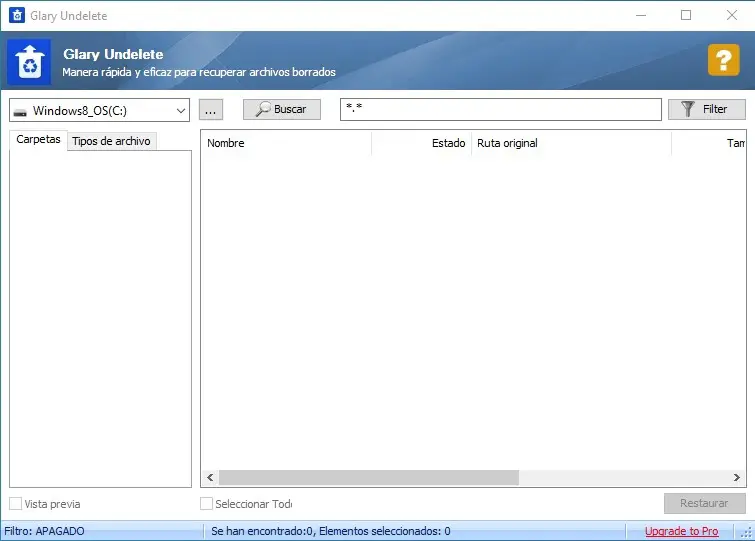Click the Glary Undelete recycle bin logo
Screen dimensions: 755x541
point(29,62)
